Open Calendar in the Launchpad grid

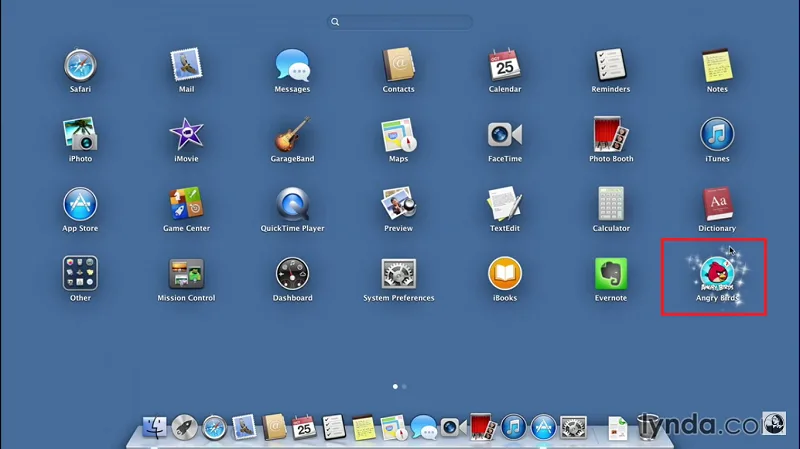tap(505, 65)
